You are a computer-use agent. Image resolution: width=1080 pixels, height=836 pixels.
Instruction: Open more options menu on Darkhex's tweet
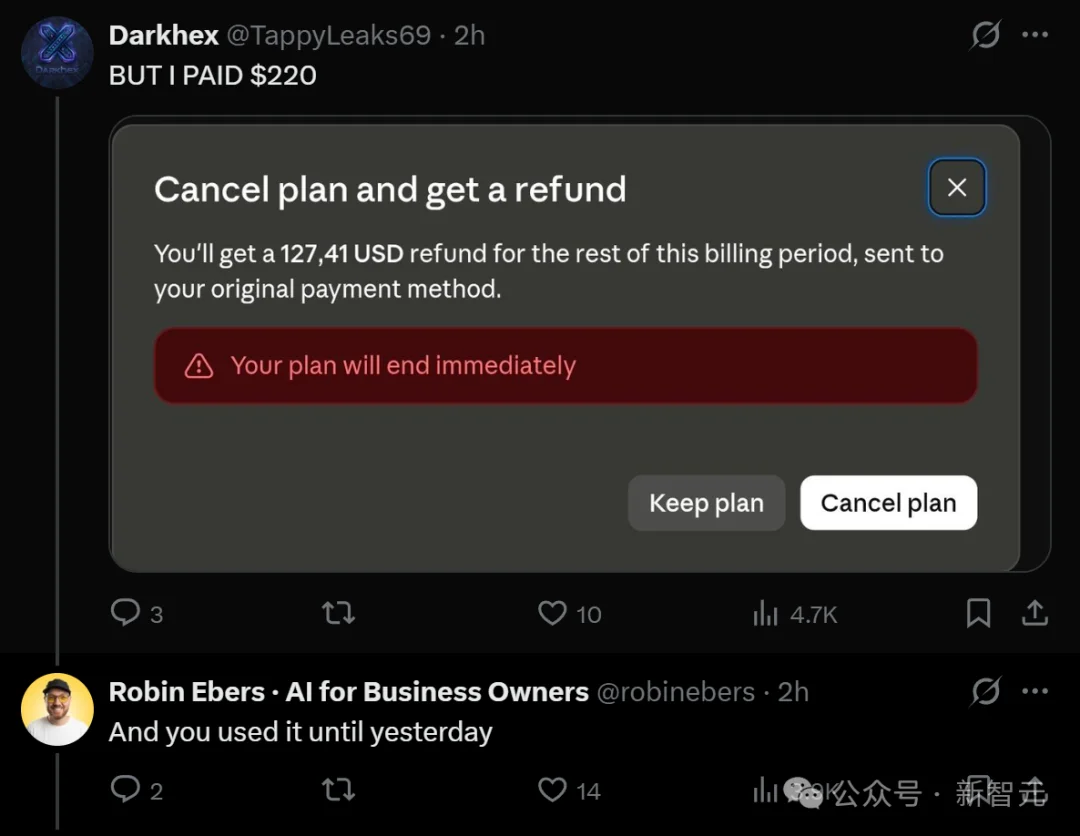[x=1035, y=34]
